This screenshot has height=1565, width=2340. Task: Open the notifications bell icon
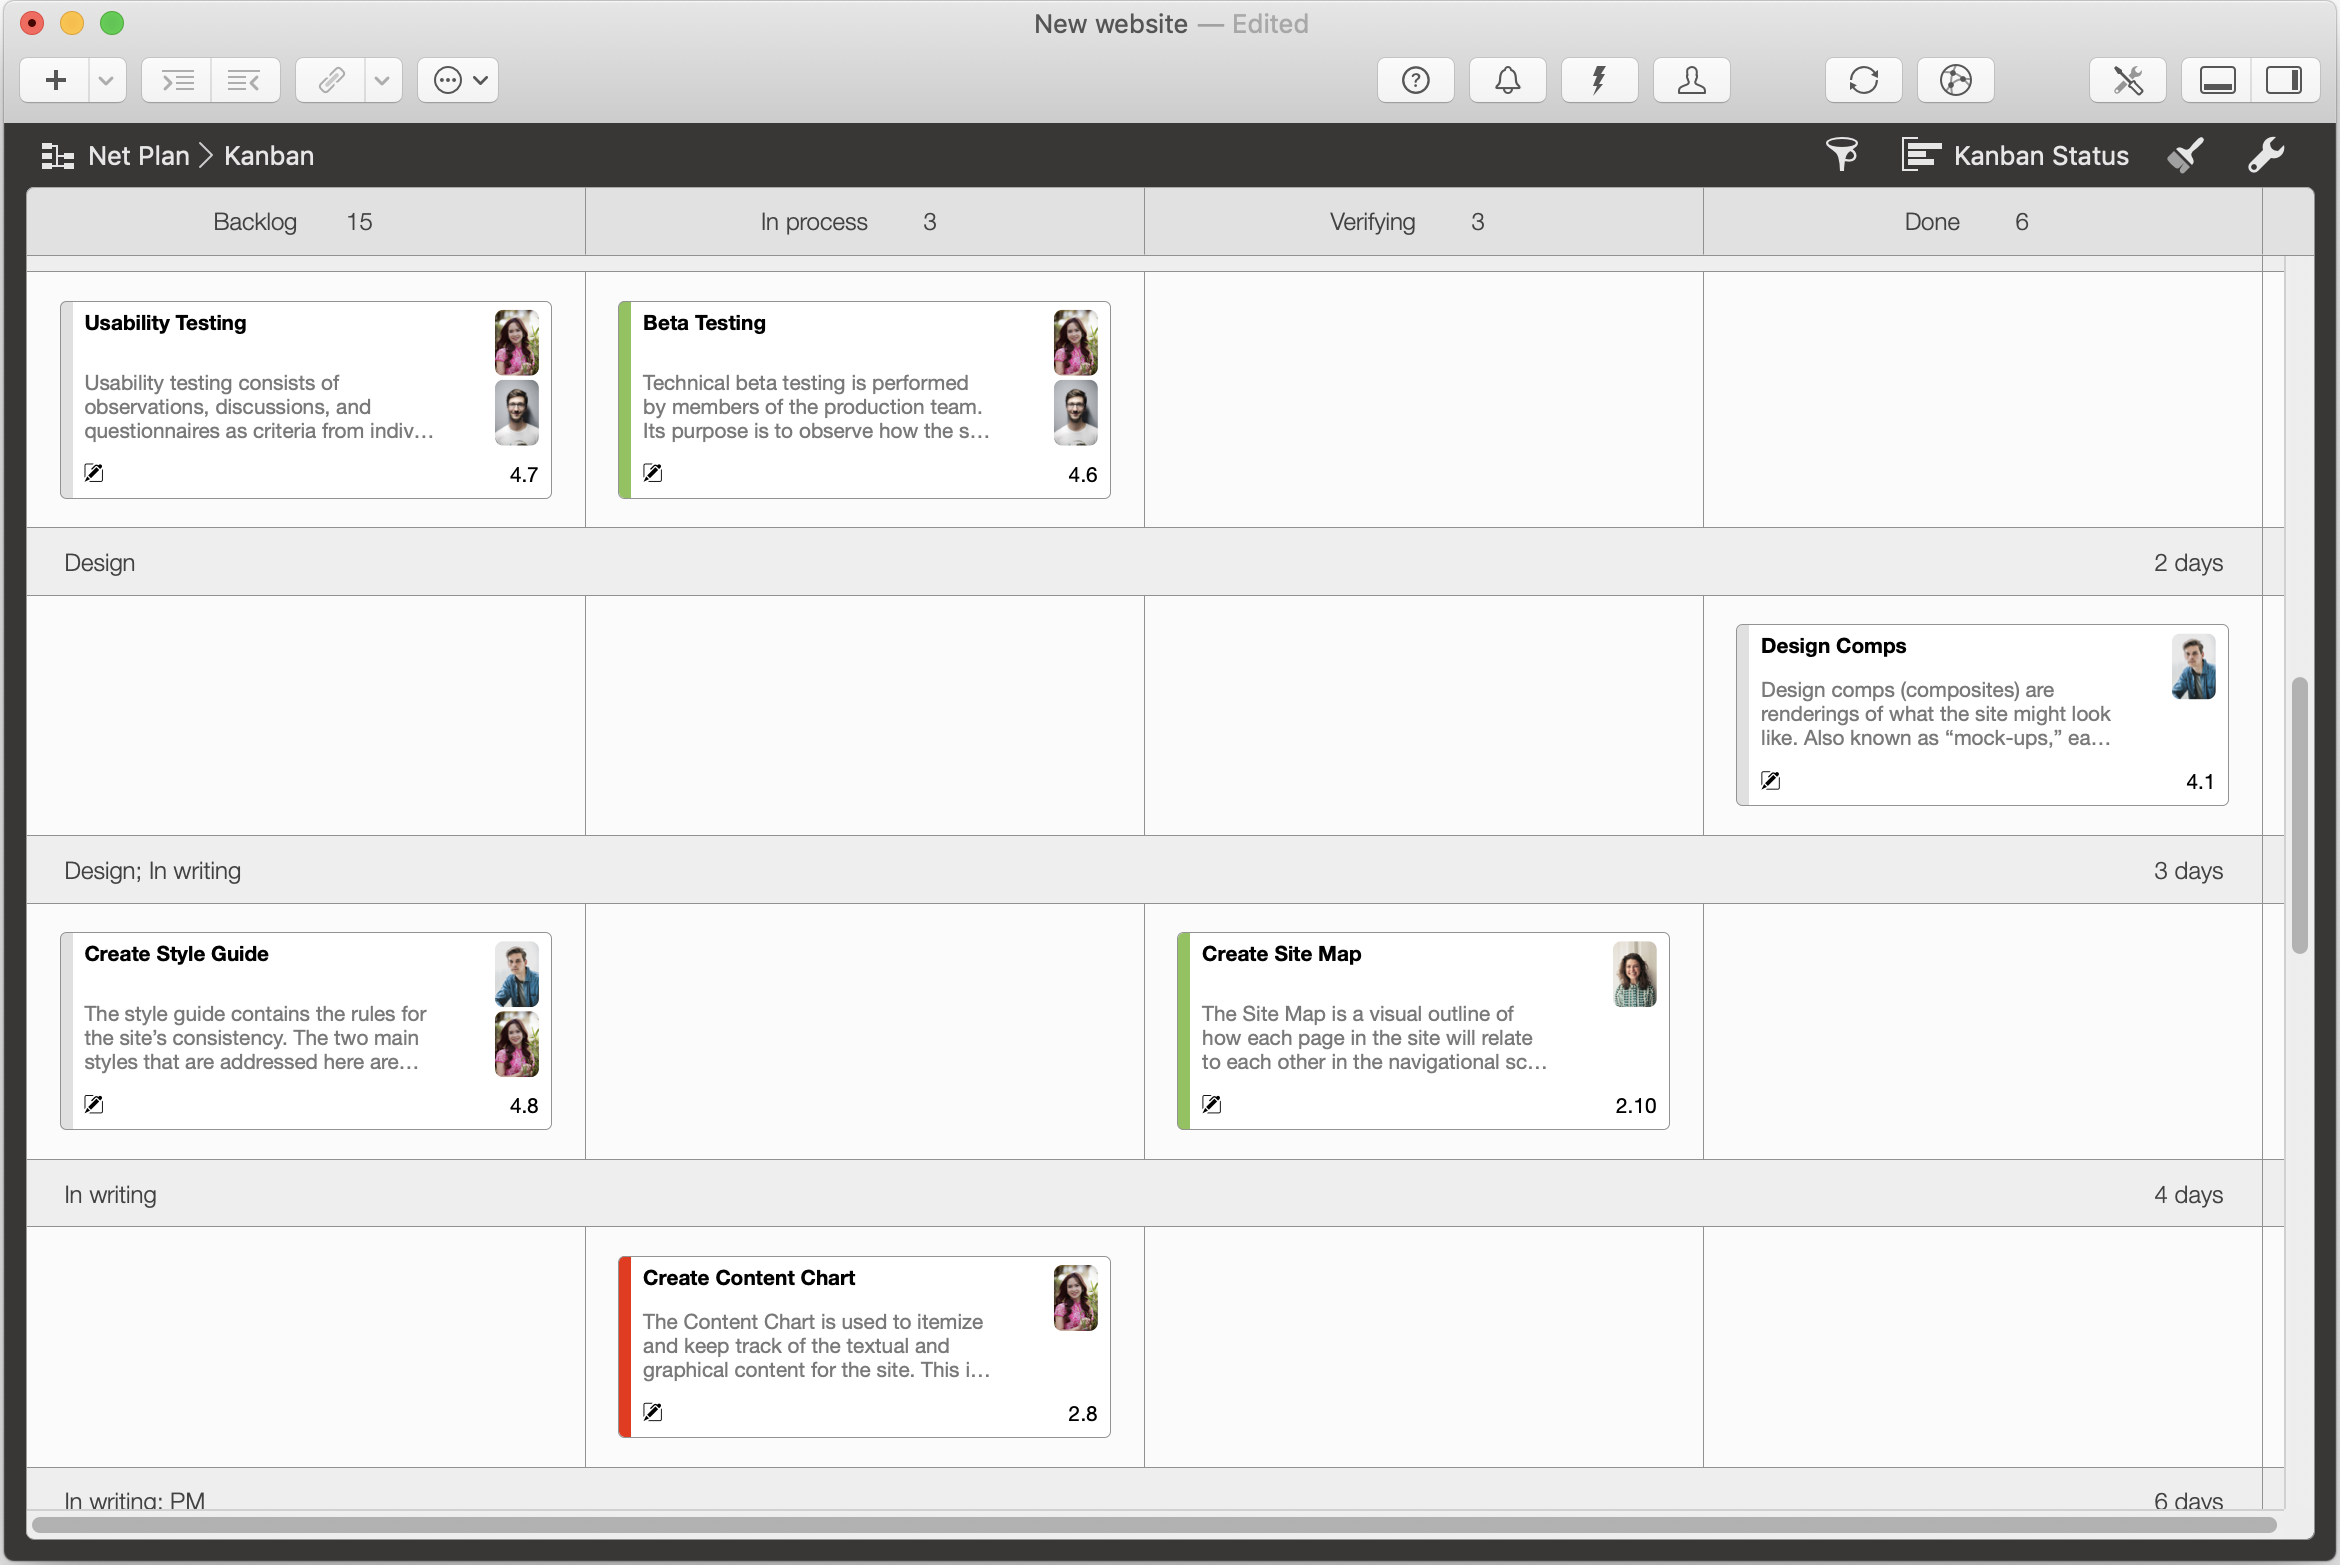(x=1507, y=80)
